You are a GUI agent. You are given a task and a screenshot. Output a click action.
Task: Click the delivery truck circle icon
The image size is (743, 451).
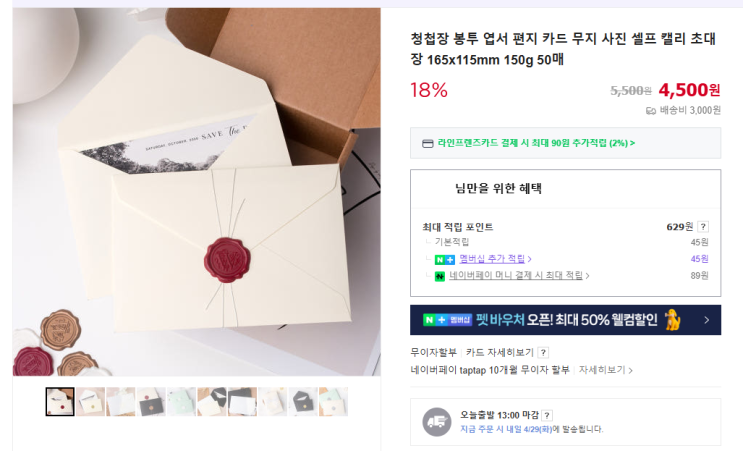coord(436,422)
